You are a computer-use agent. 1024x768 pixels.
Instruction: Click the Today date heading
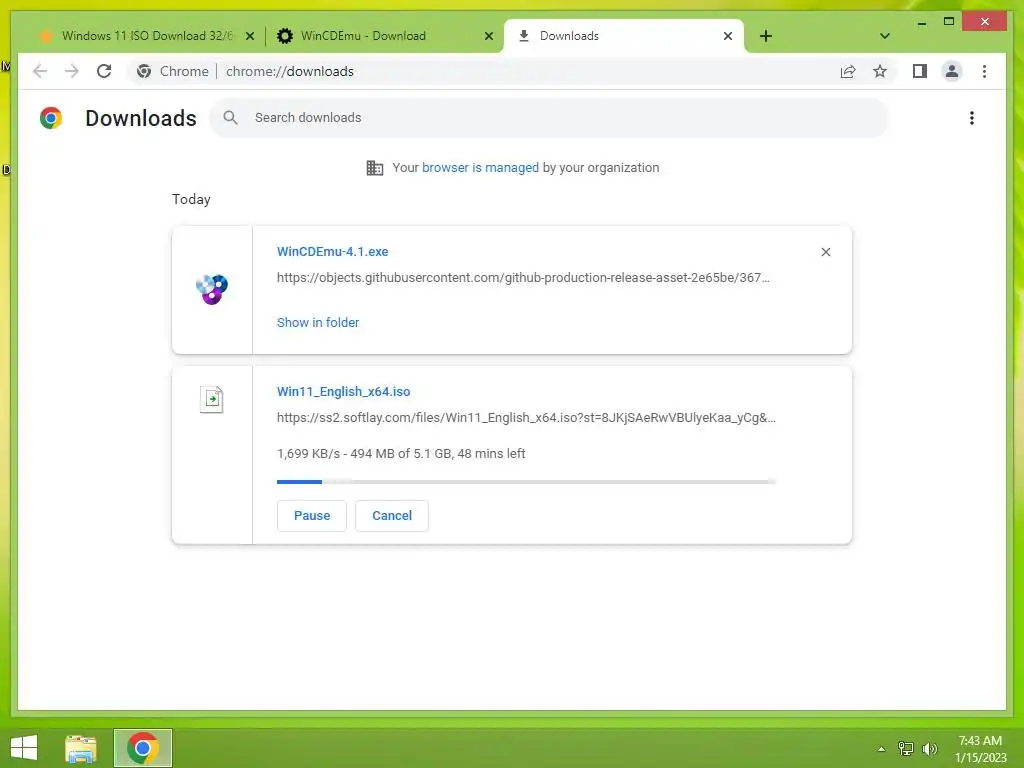(x=191, y=199)
